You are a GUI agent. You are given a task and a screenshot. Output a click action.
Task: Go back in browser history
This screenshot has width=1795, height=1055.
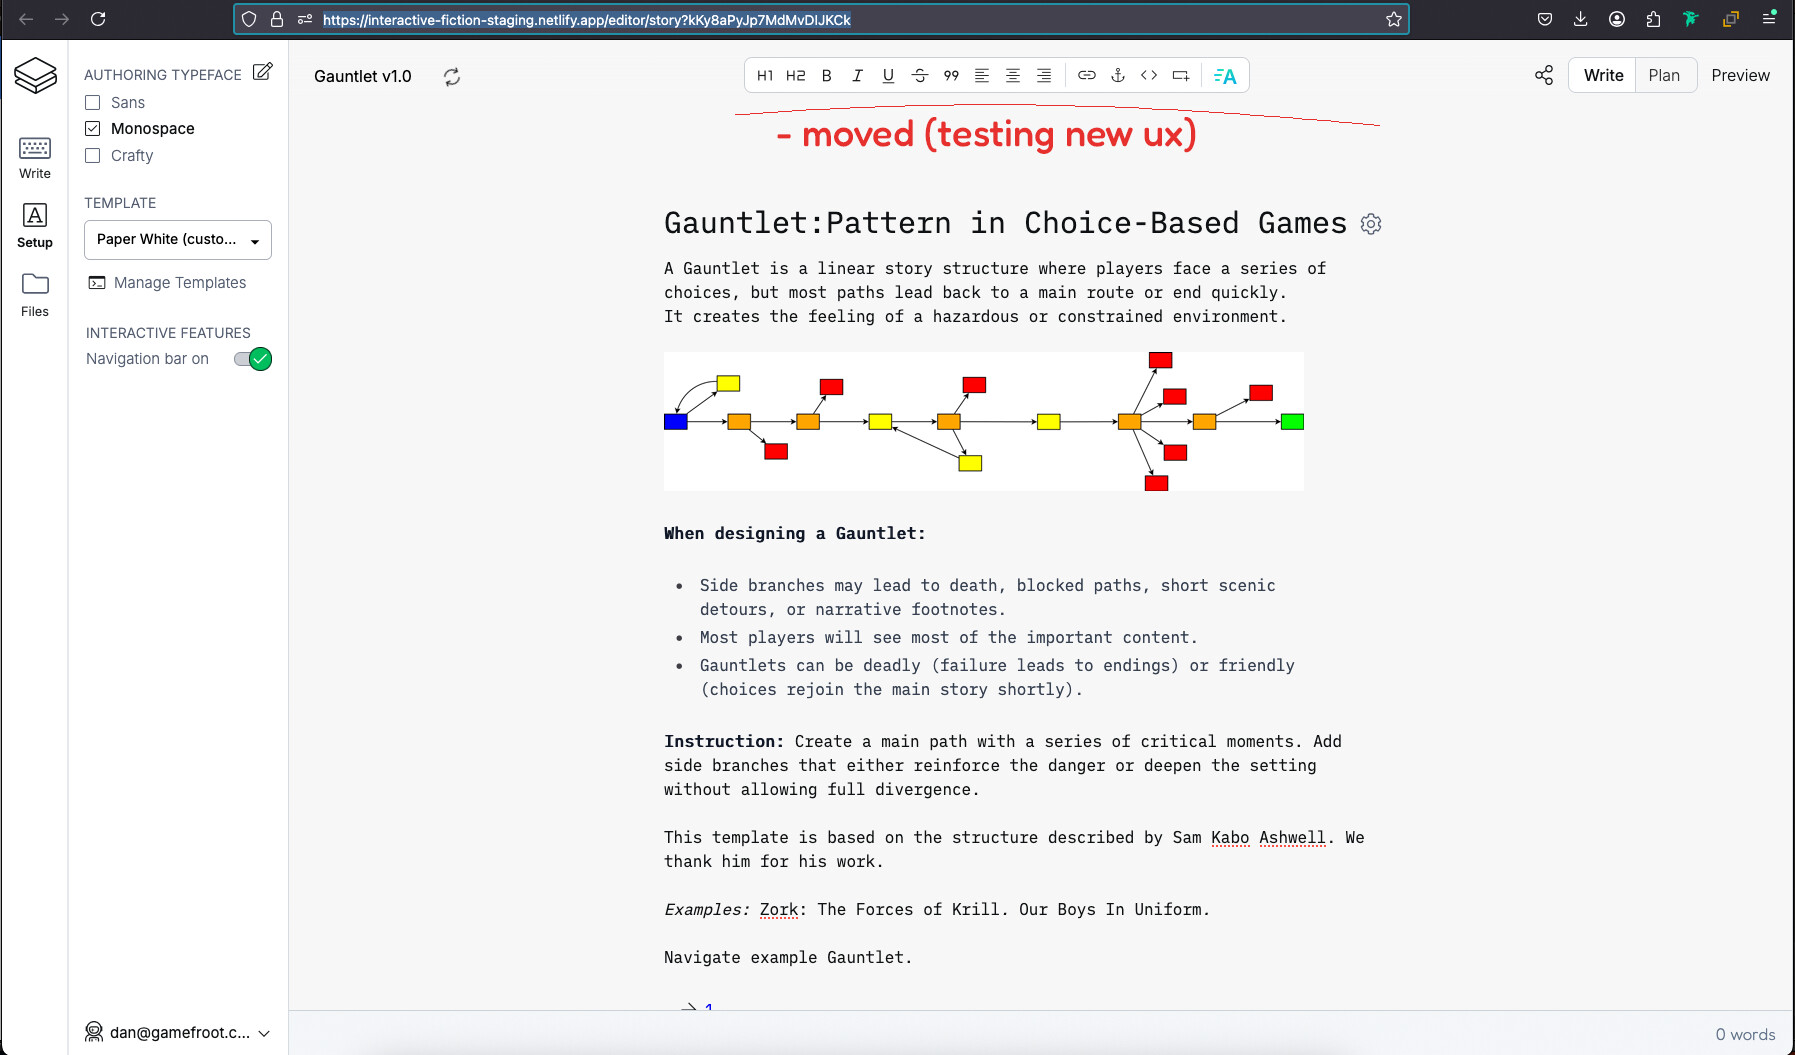tap(26, 19)
